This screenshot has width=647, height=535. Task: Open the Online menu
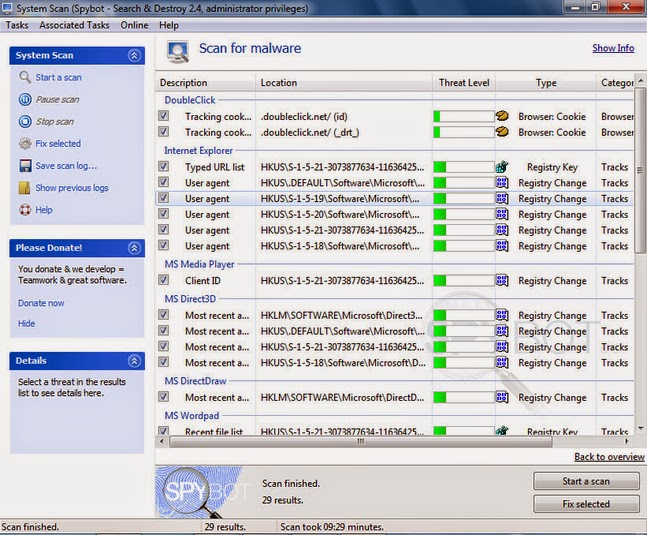pyautogui.click(x=135, y=25)
